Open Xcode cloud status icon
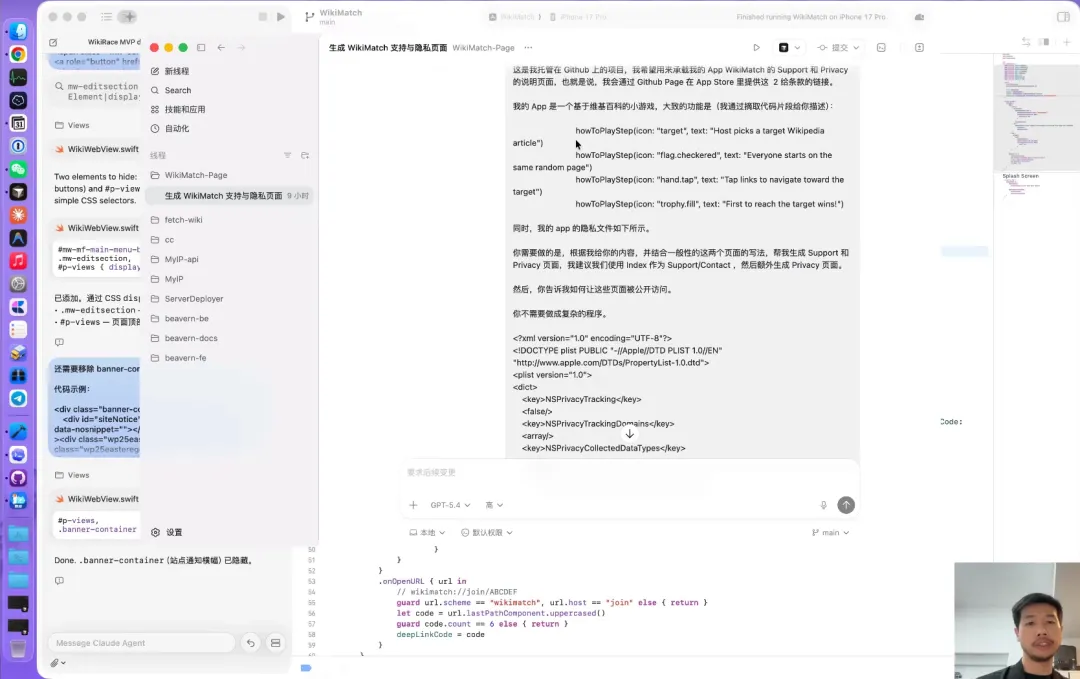1080x679 pixels. click(x=920, y=17)
